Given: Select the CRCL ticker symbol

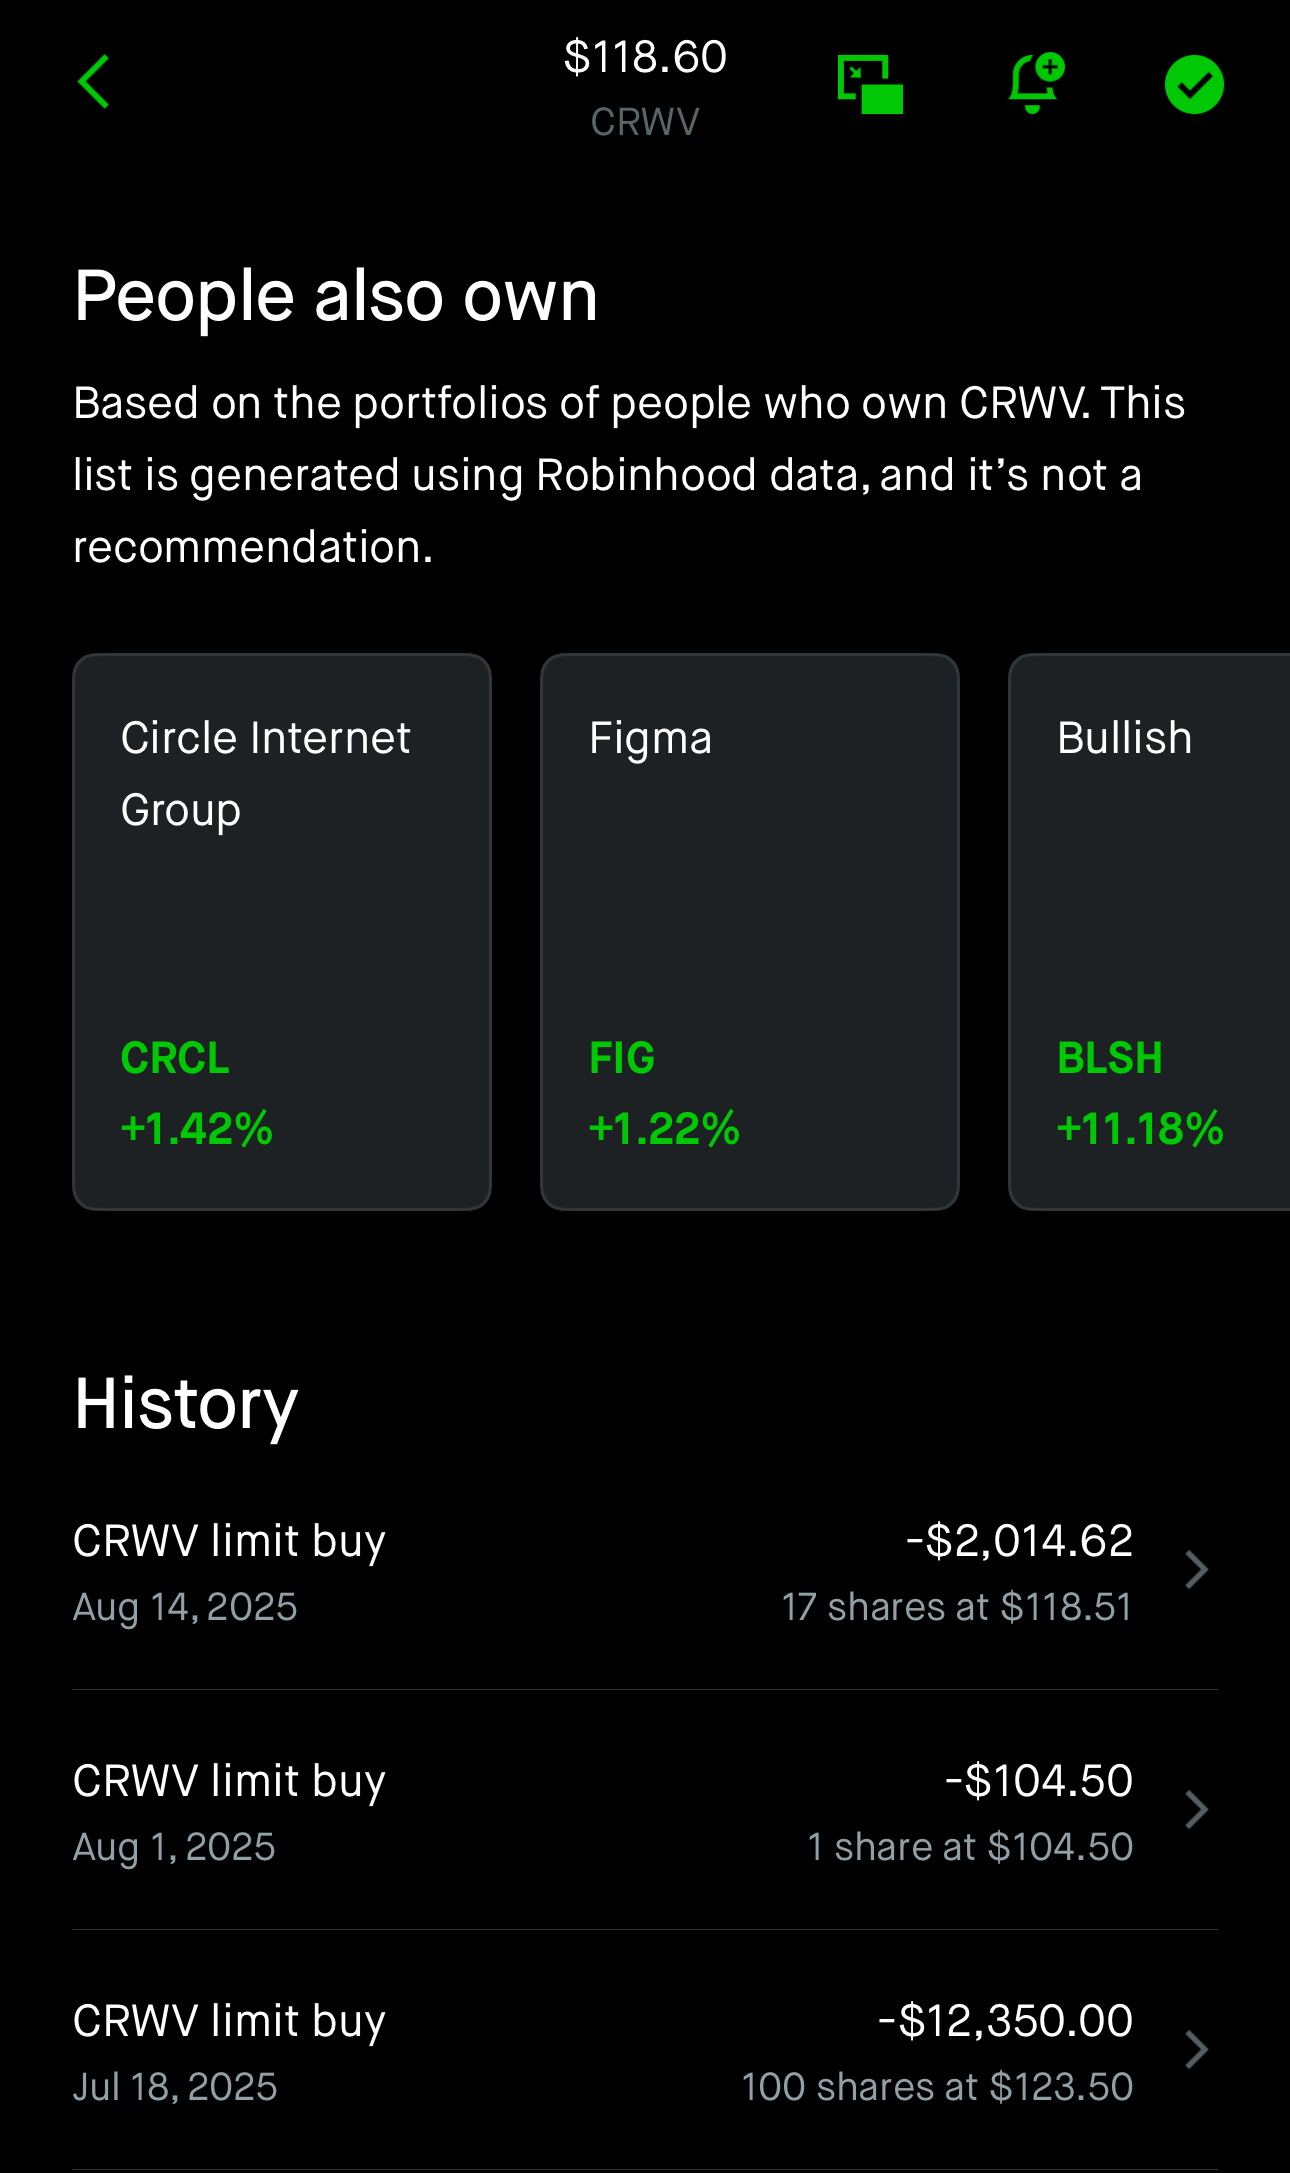Looking at the screenshot, I should point(175,1058).
